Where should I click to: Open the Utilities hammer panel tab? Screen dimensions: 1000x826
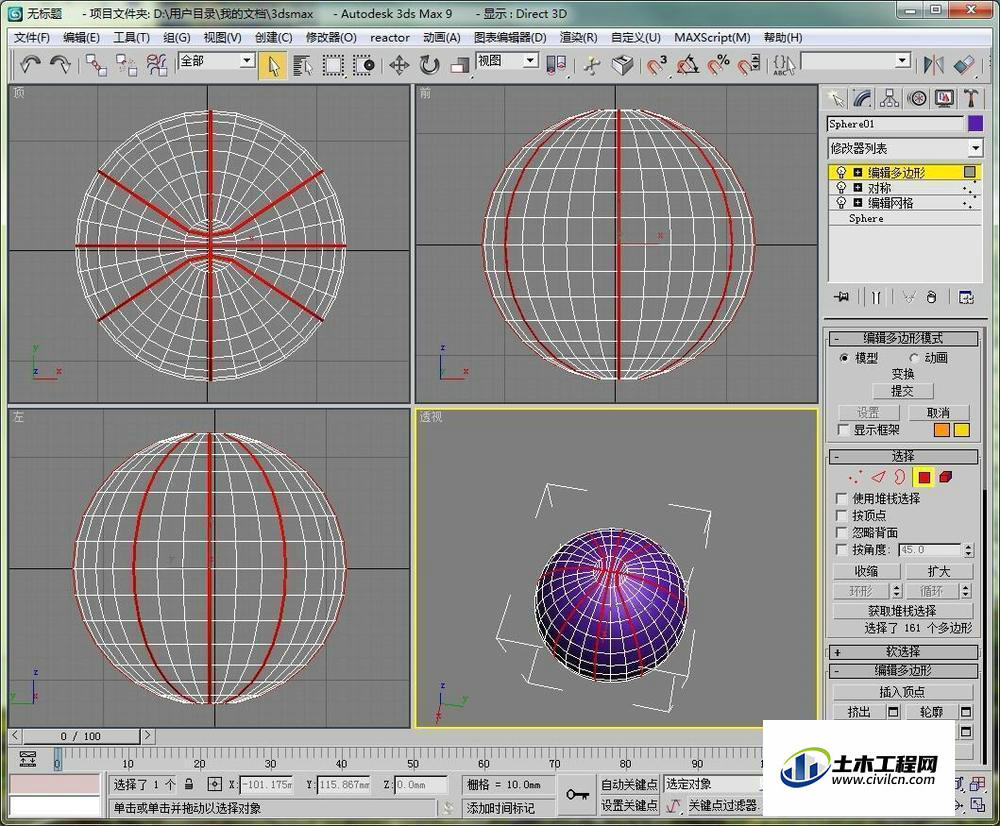tap(971, 98)
